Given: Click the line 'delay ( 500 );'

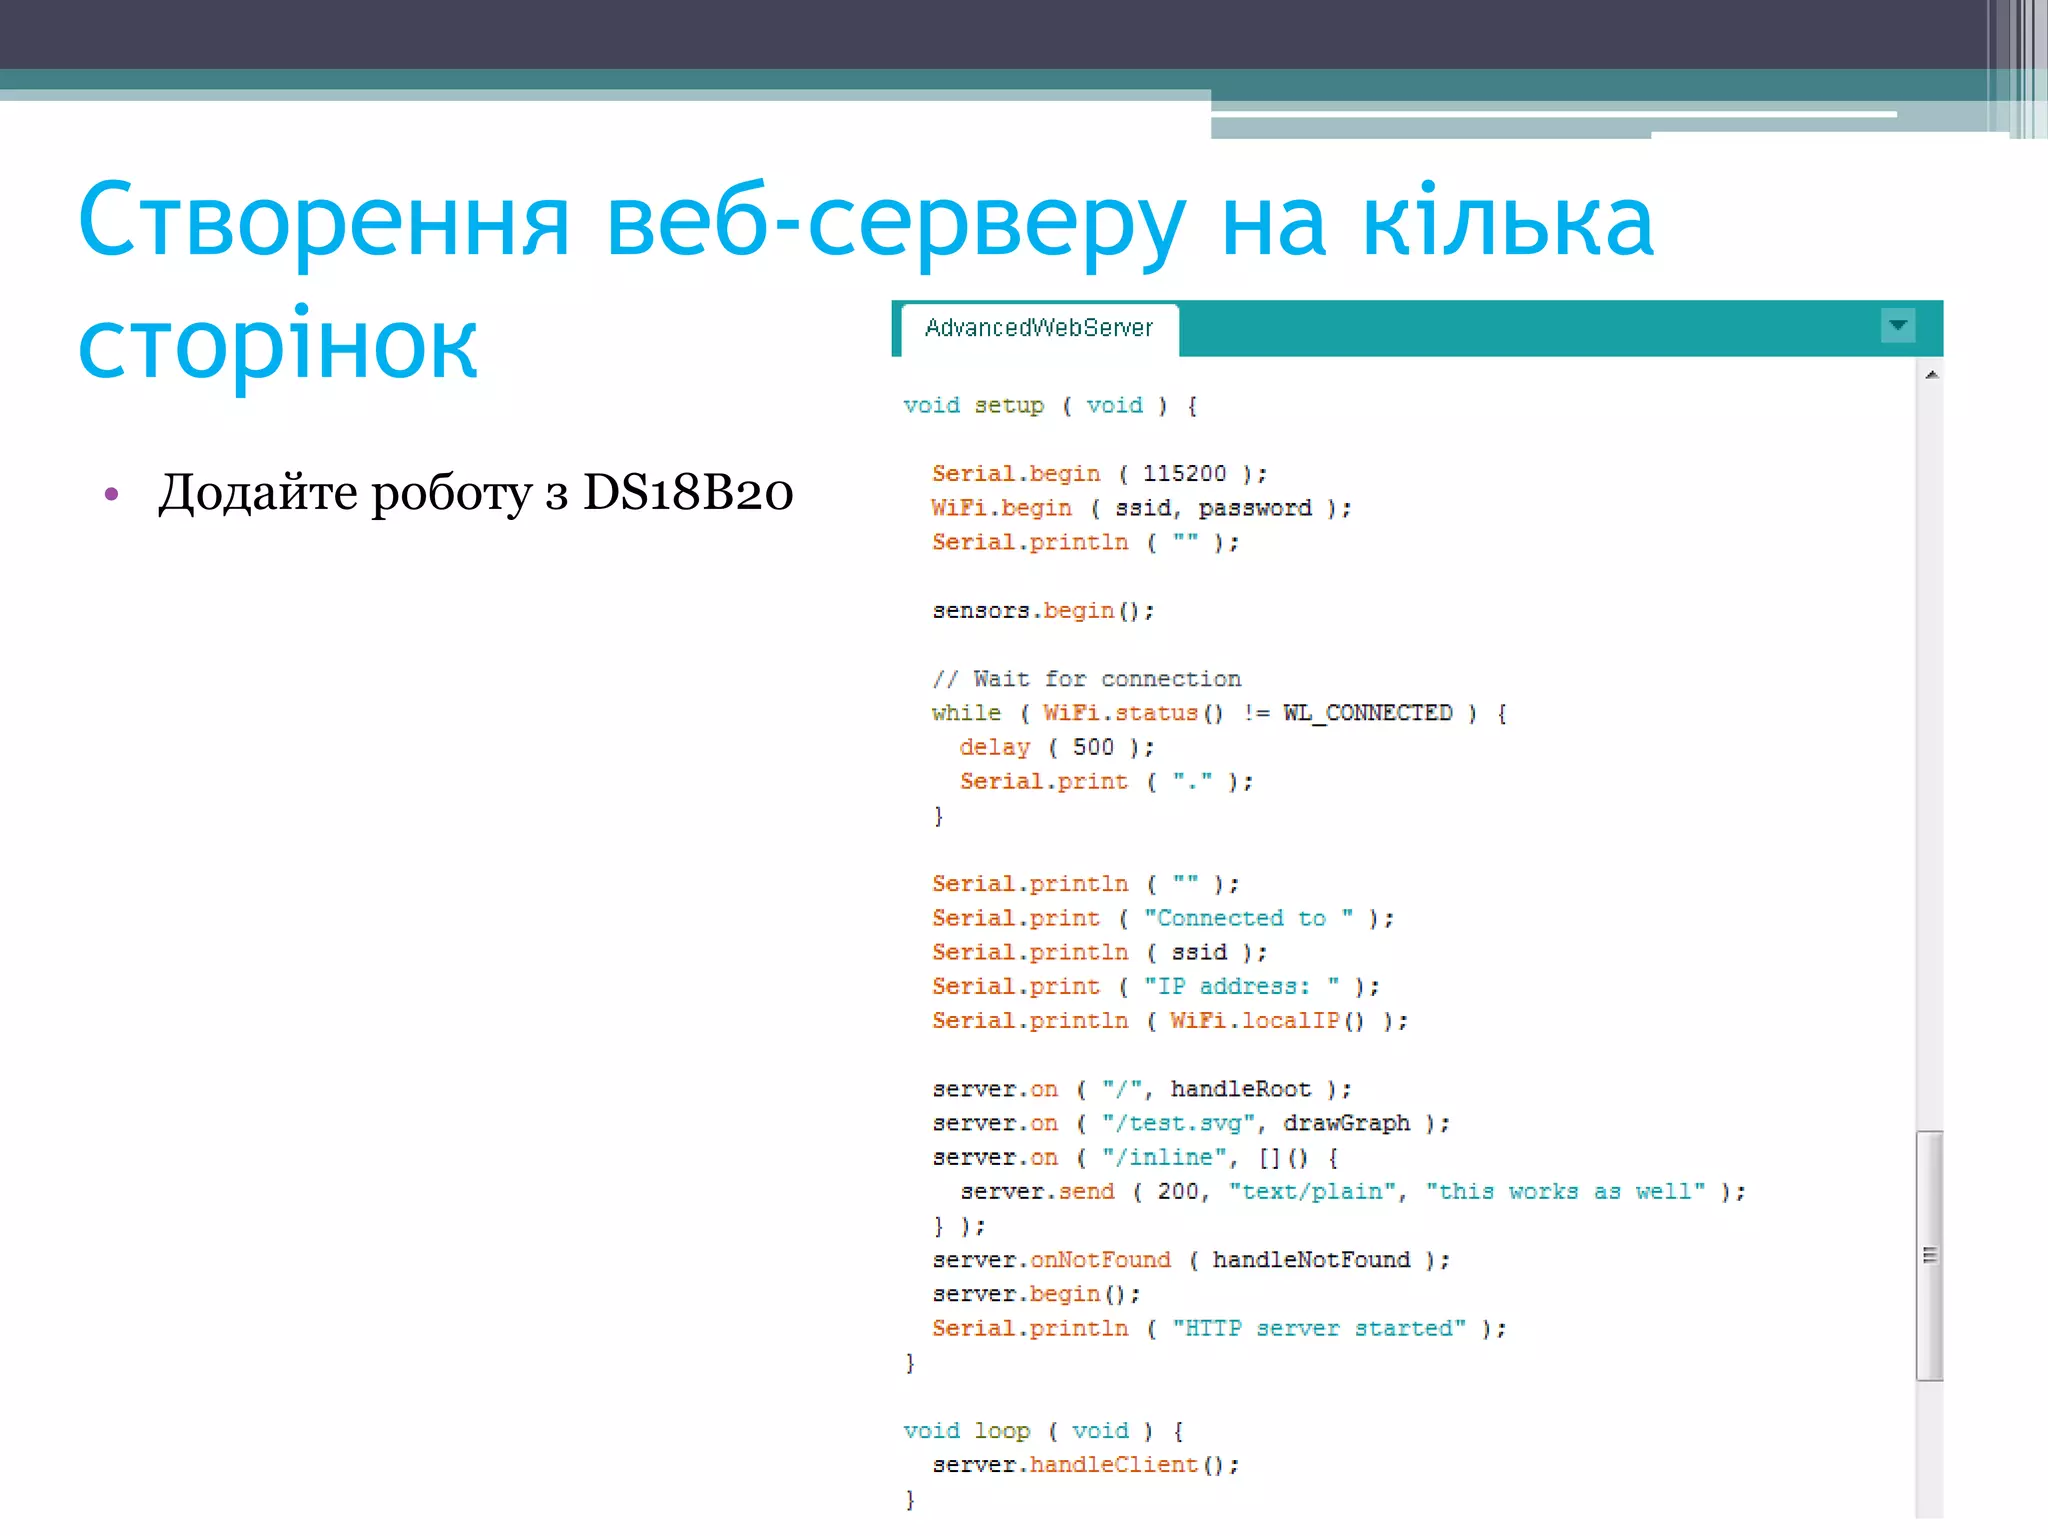Looking at the screenshot, I should tap(1057, 747).
